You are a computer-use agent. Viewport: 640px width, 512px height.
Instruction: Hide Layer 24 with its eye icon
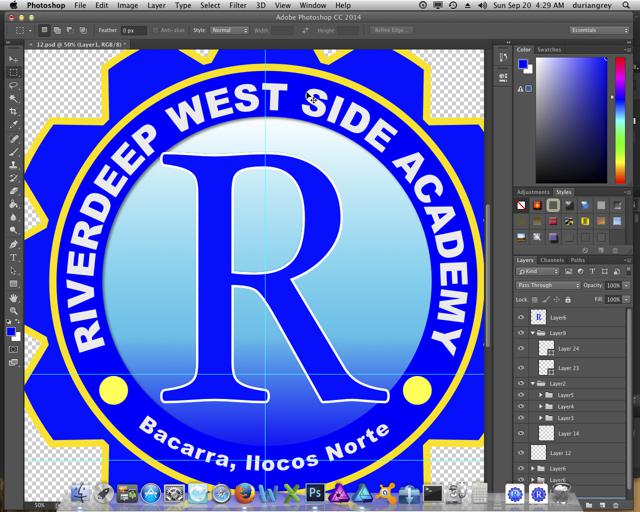point(521,349)
